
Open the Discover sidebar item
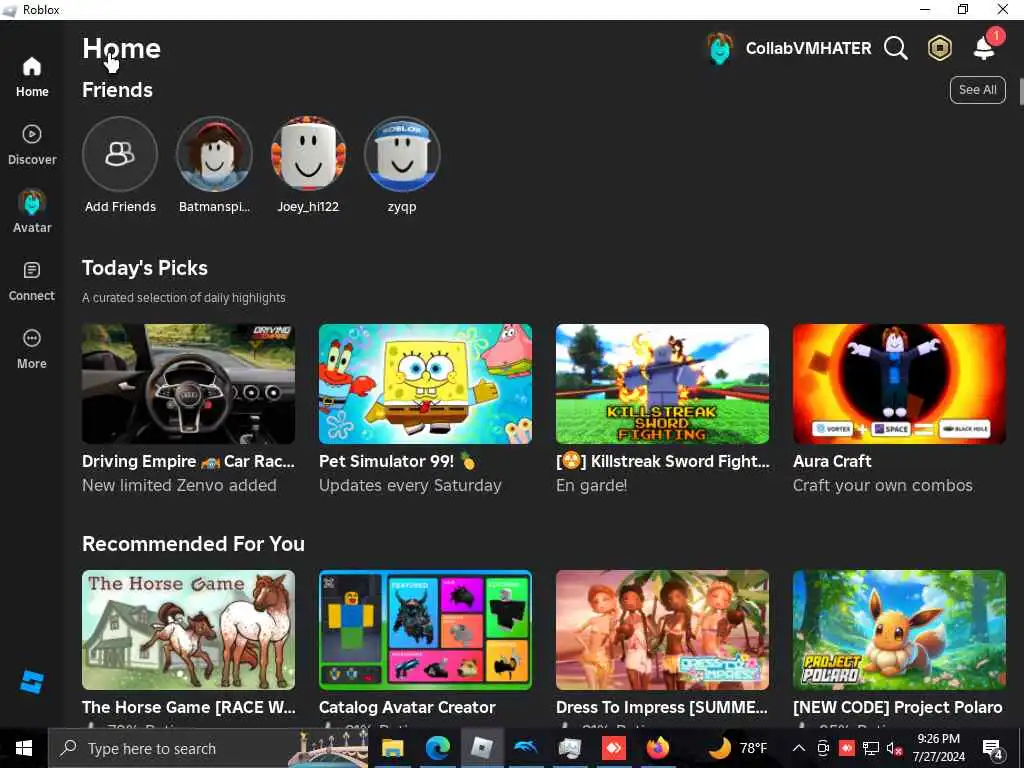click(x=32, y=145)
